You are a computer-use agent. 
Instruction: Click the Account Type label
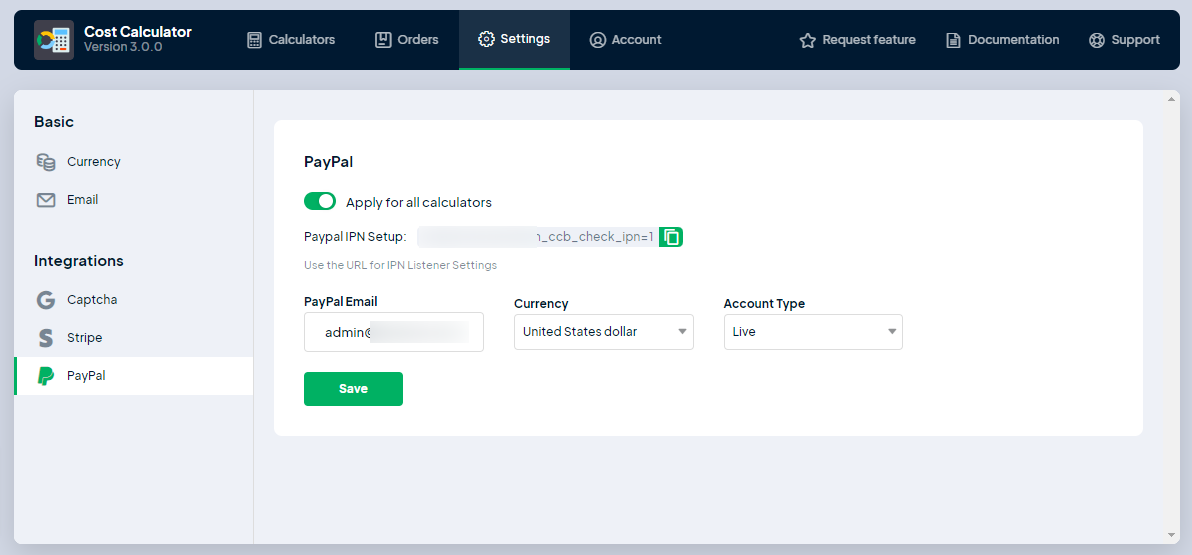click(764, 304)
